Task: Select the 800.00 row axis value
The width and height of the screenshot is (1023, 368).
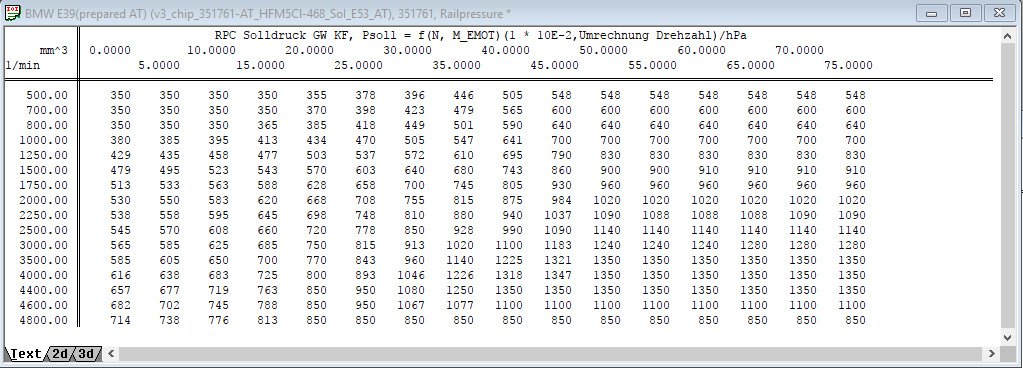Action: coord(47,125)
